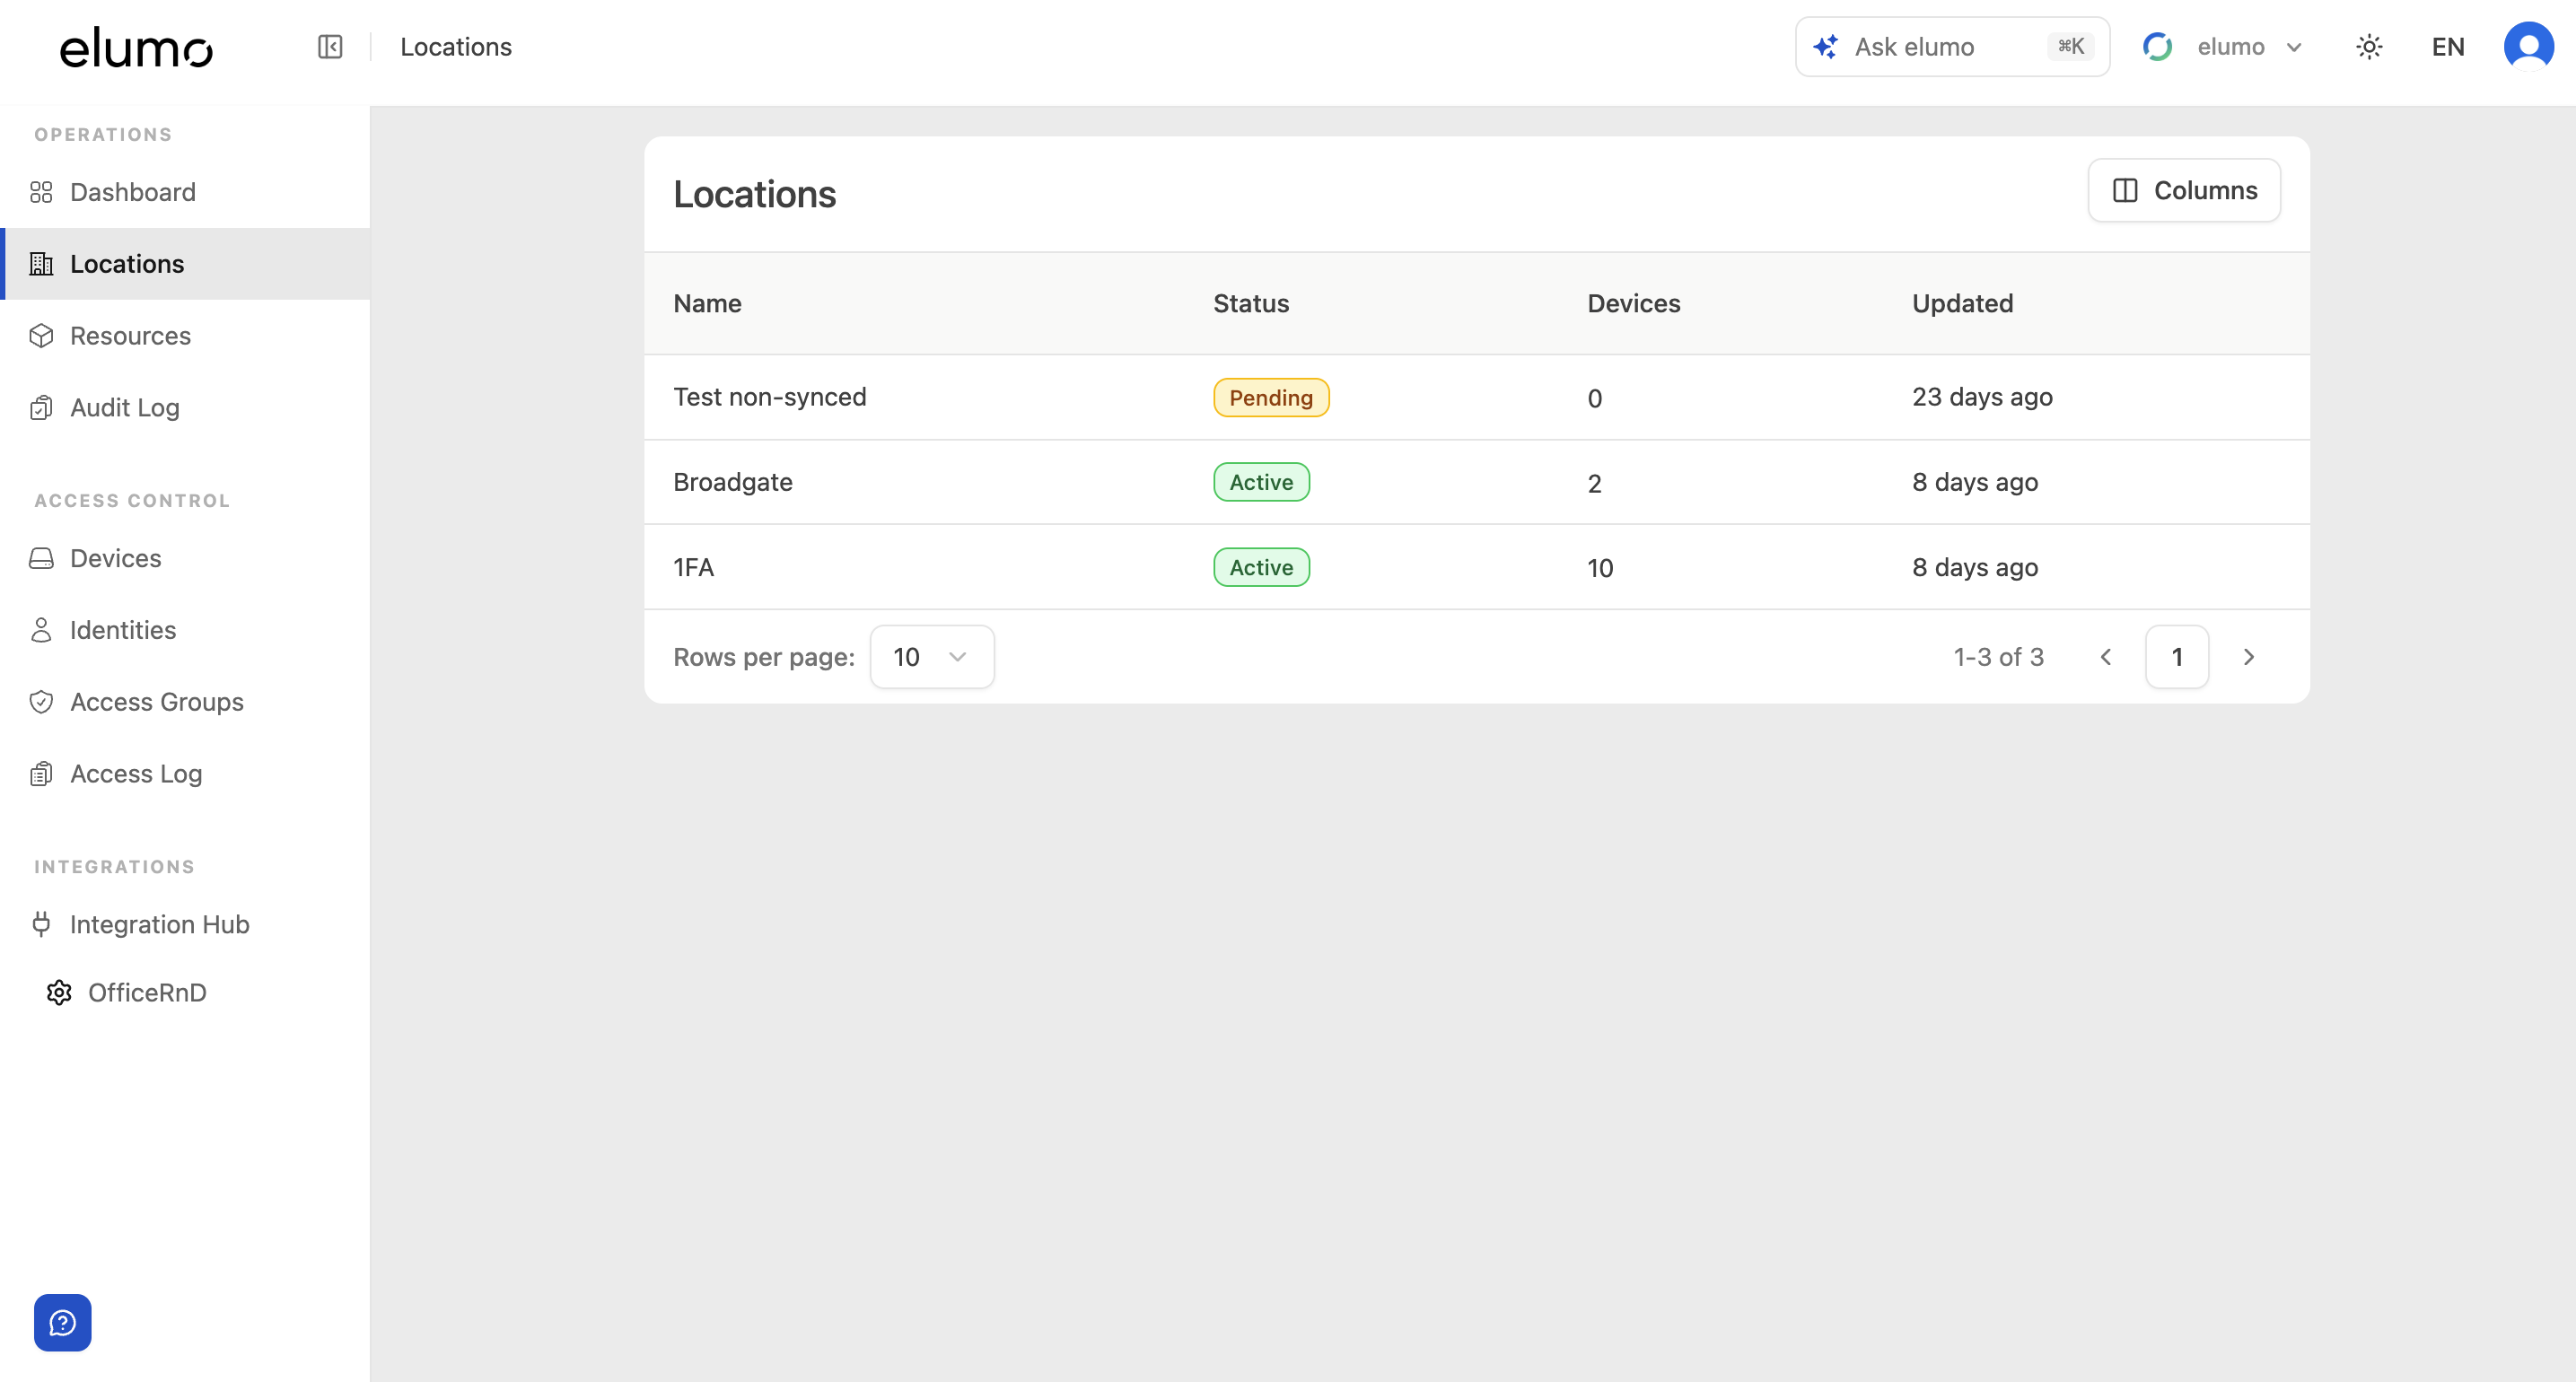
Task: Click the Audit Log clipboard icon
Action: 41,408
